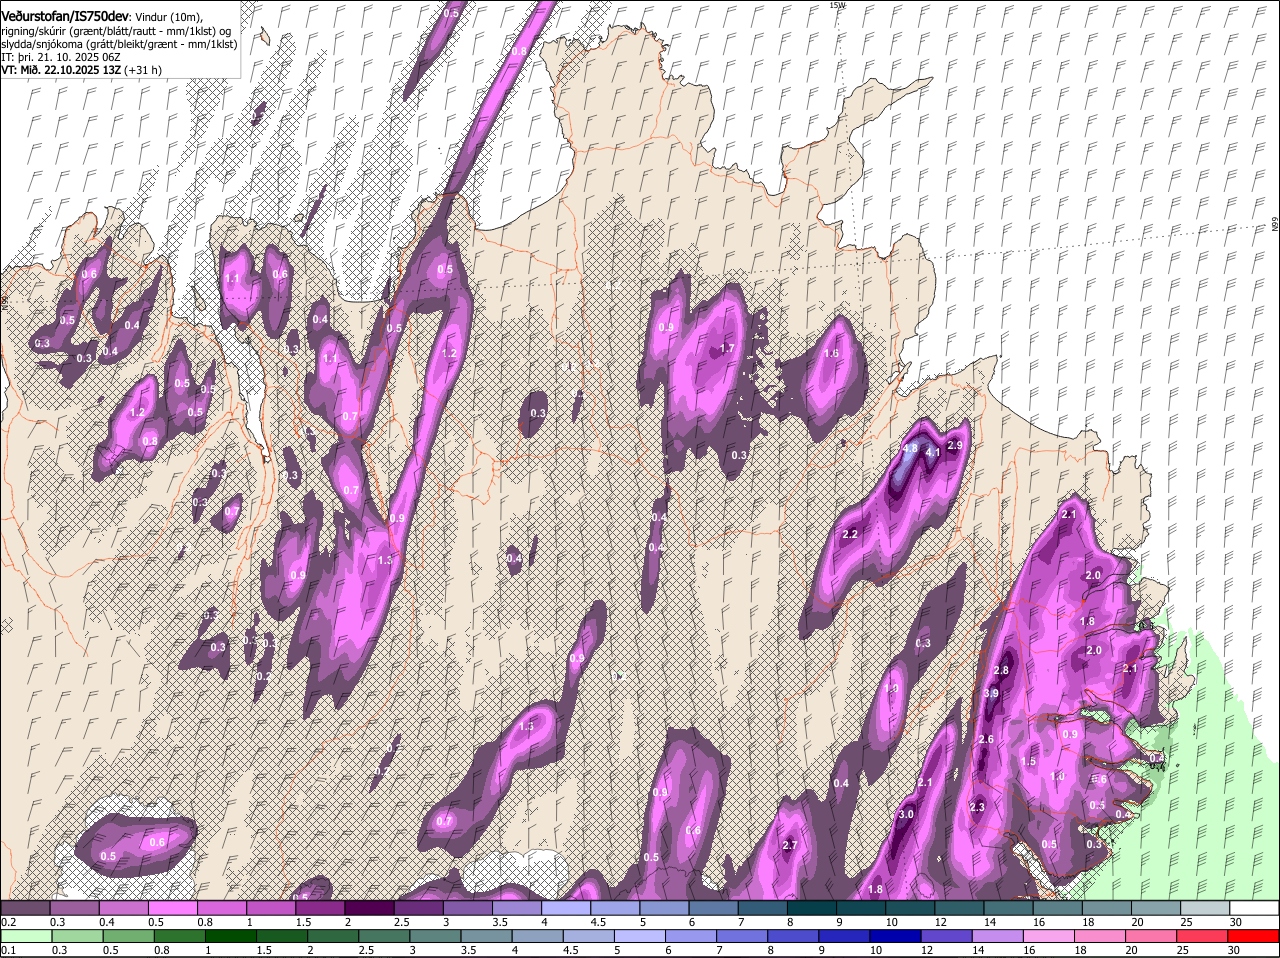Select lower scale swatch between 5 and 6
This screenshot has height=958, width=1280.
point(639,936)
